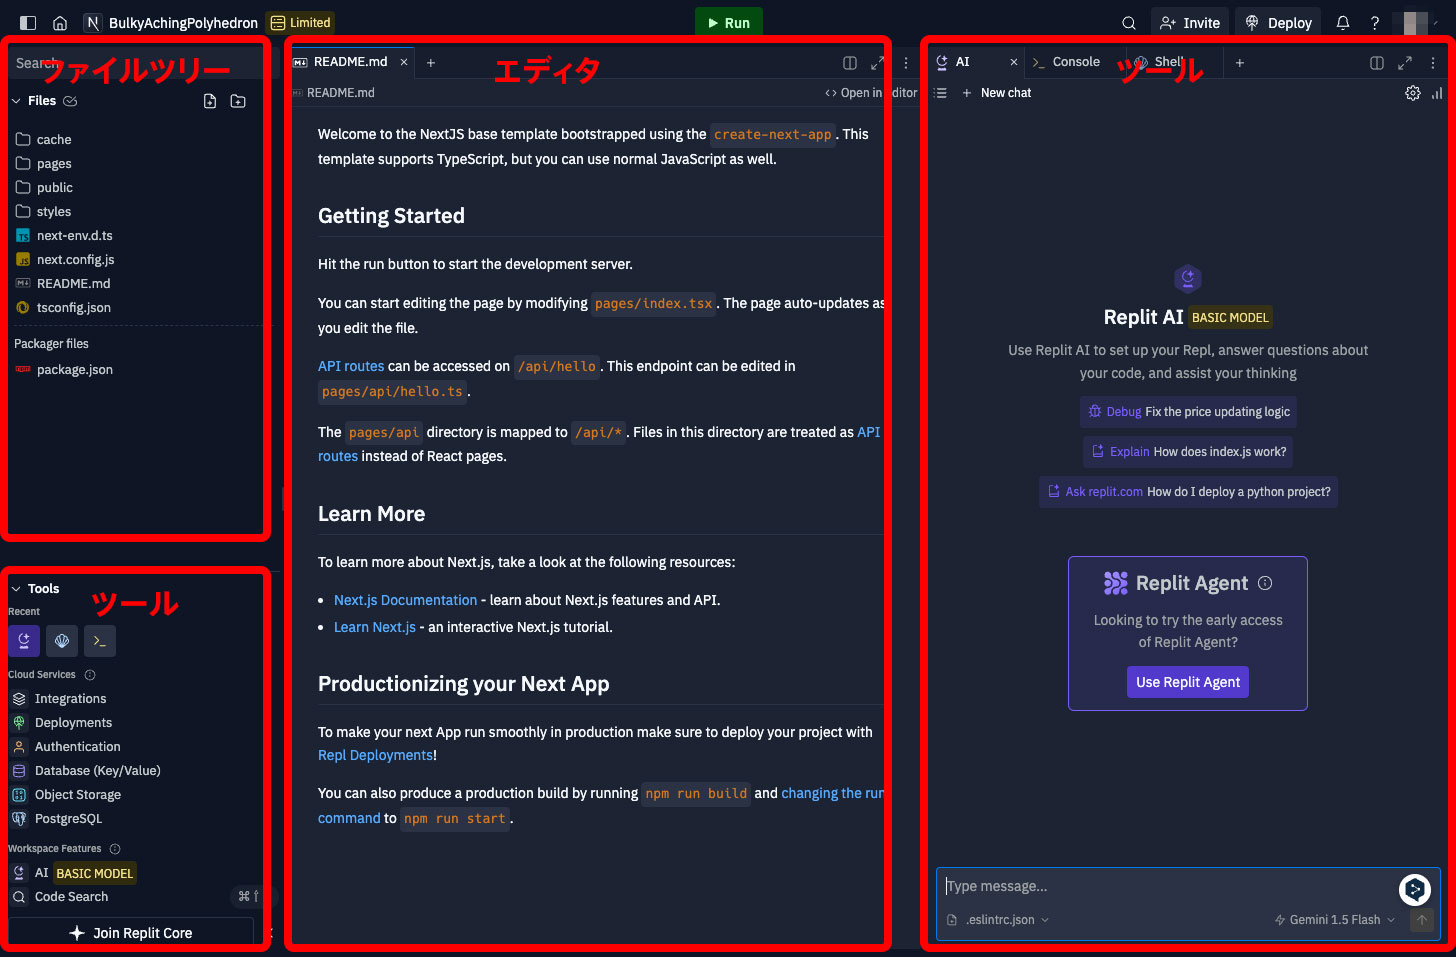Collapse the Files section chevron

(16, 101)
